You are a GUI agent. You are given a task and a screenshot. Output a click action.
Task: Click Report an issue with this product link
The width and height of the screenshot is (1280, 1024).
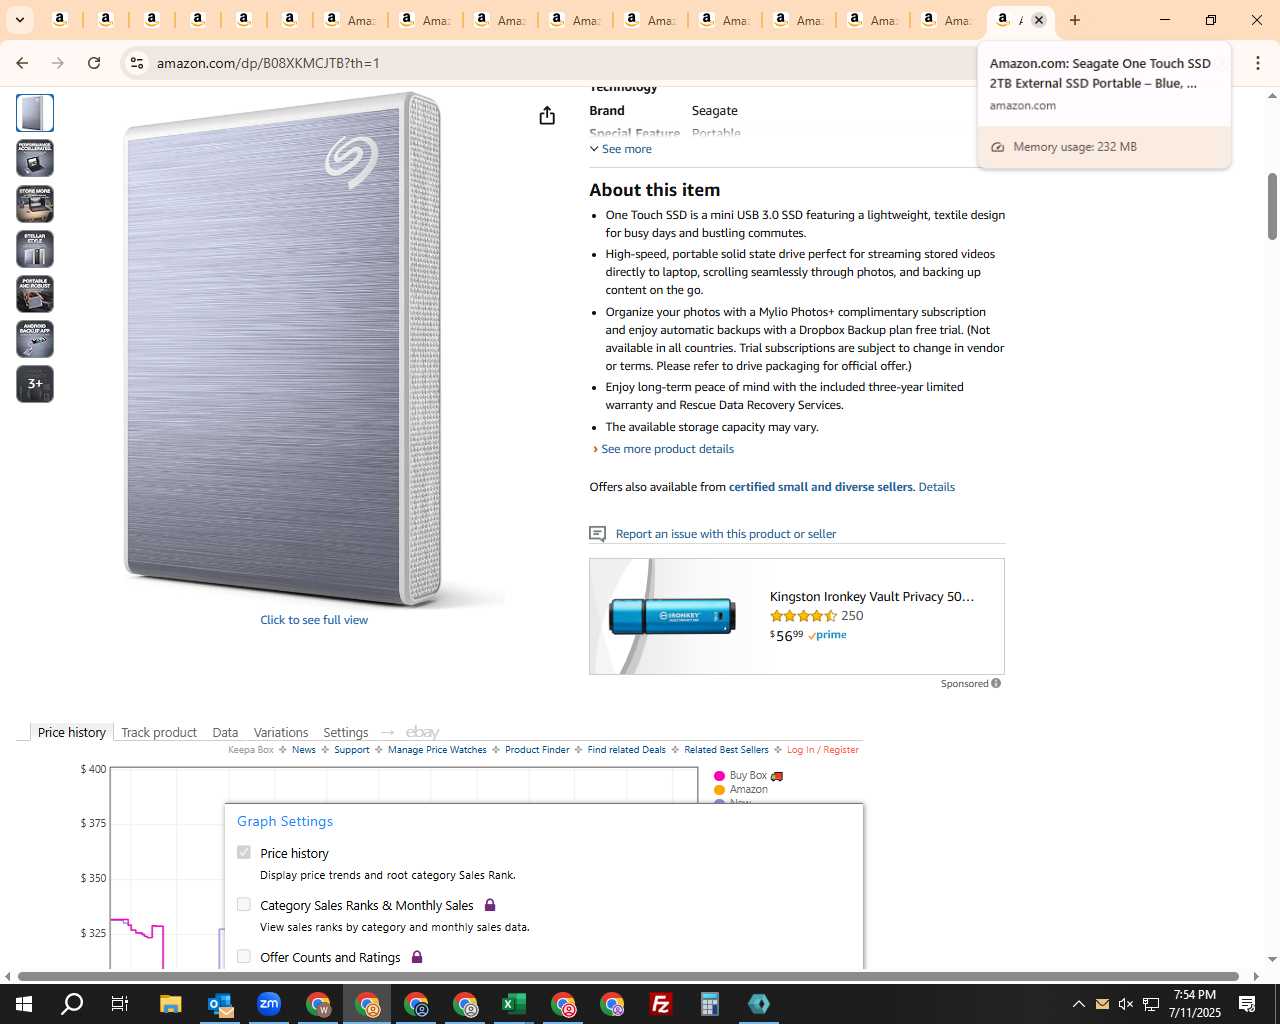coord(726,534)
